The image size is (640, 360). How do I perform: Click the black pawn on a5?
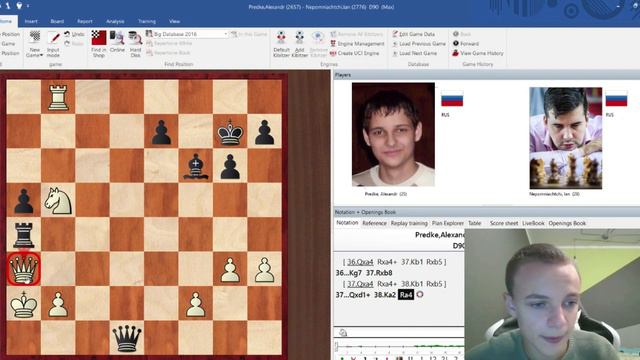[24, 200]
